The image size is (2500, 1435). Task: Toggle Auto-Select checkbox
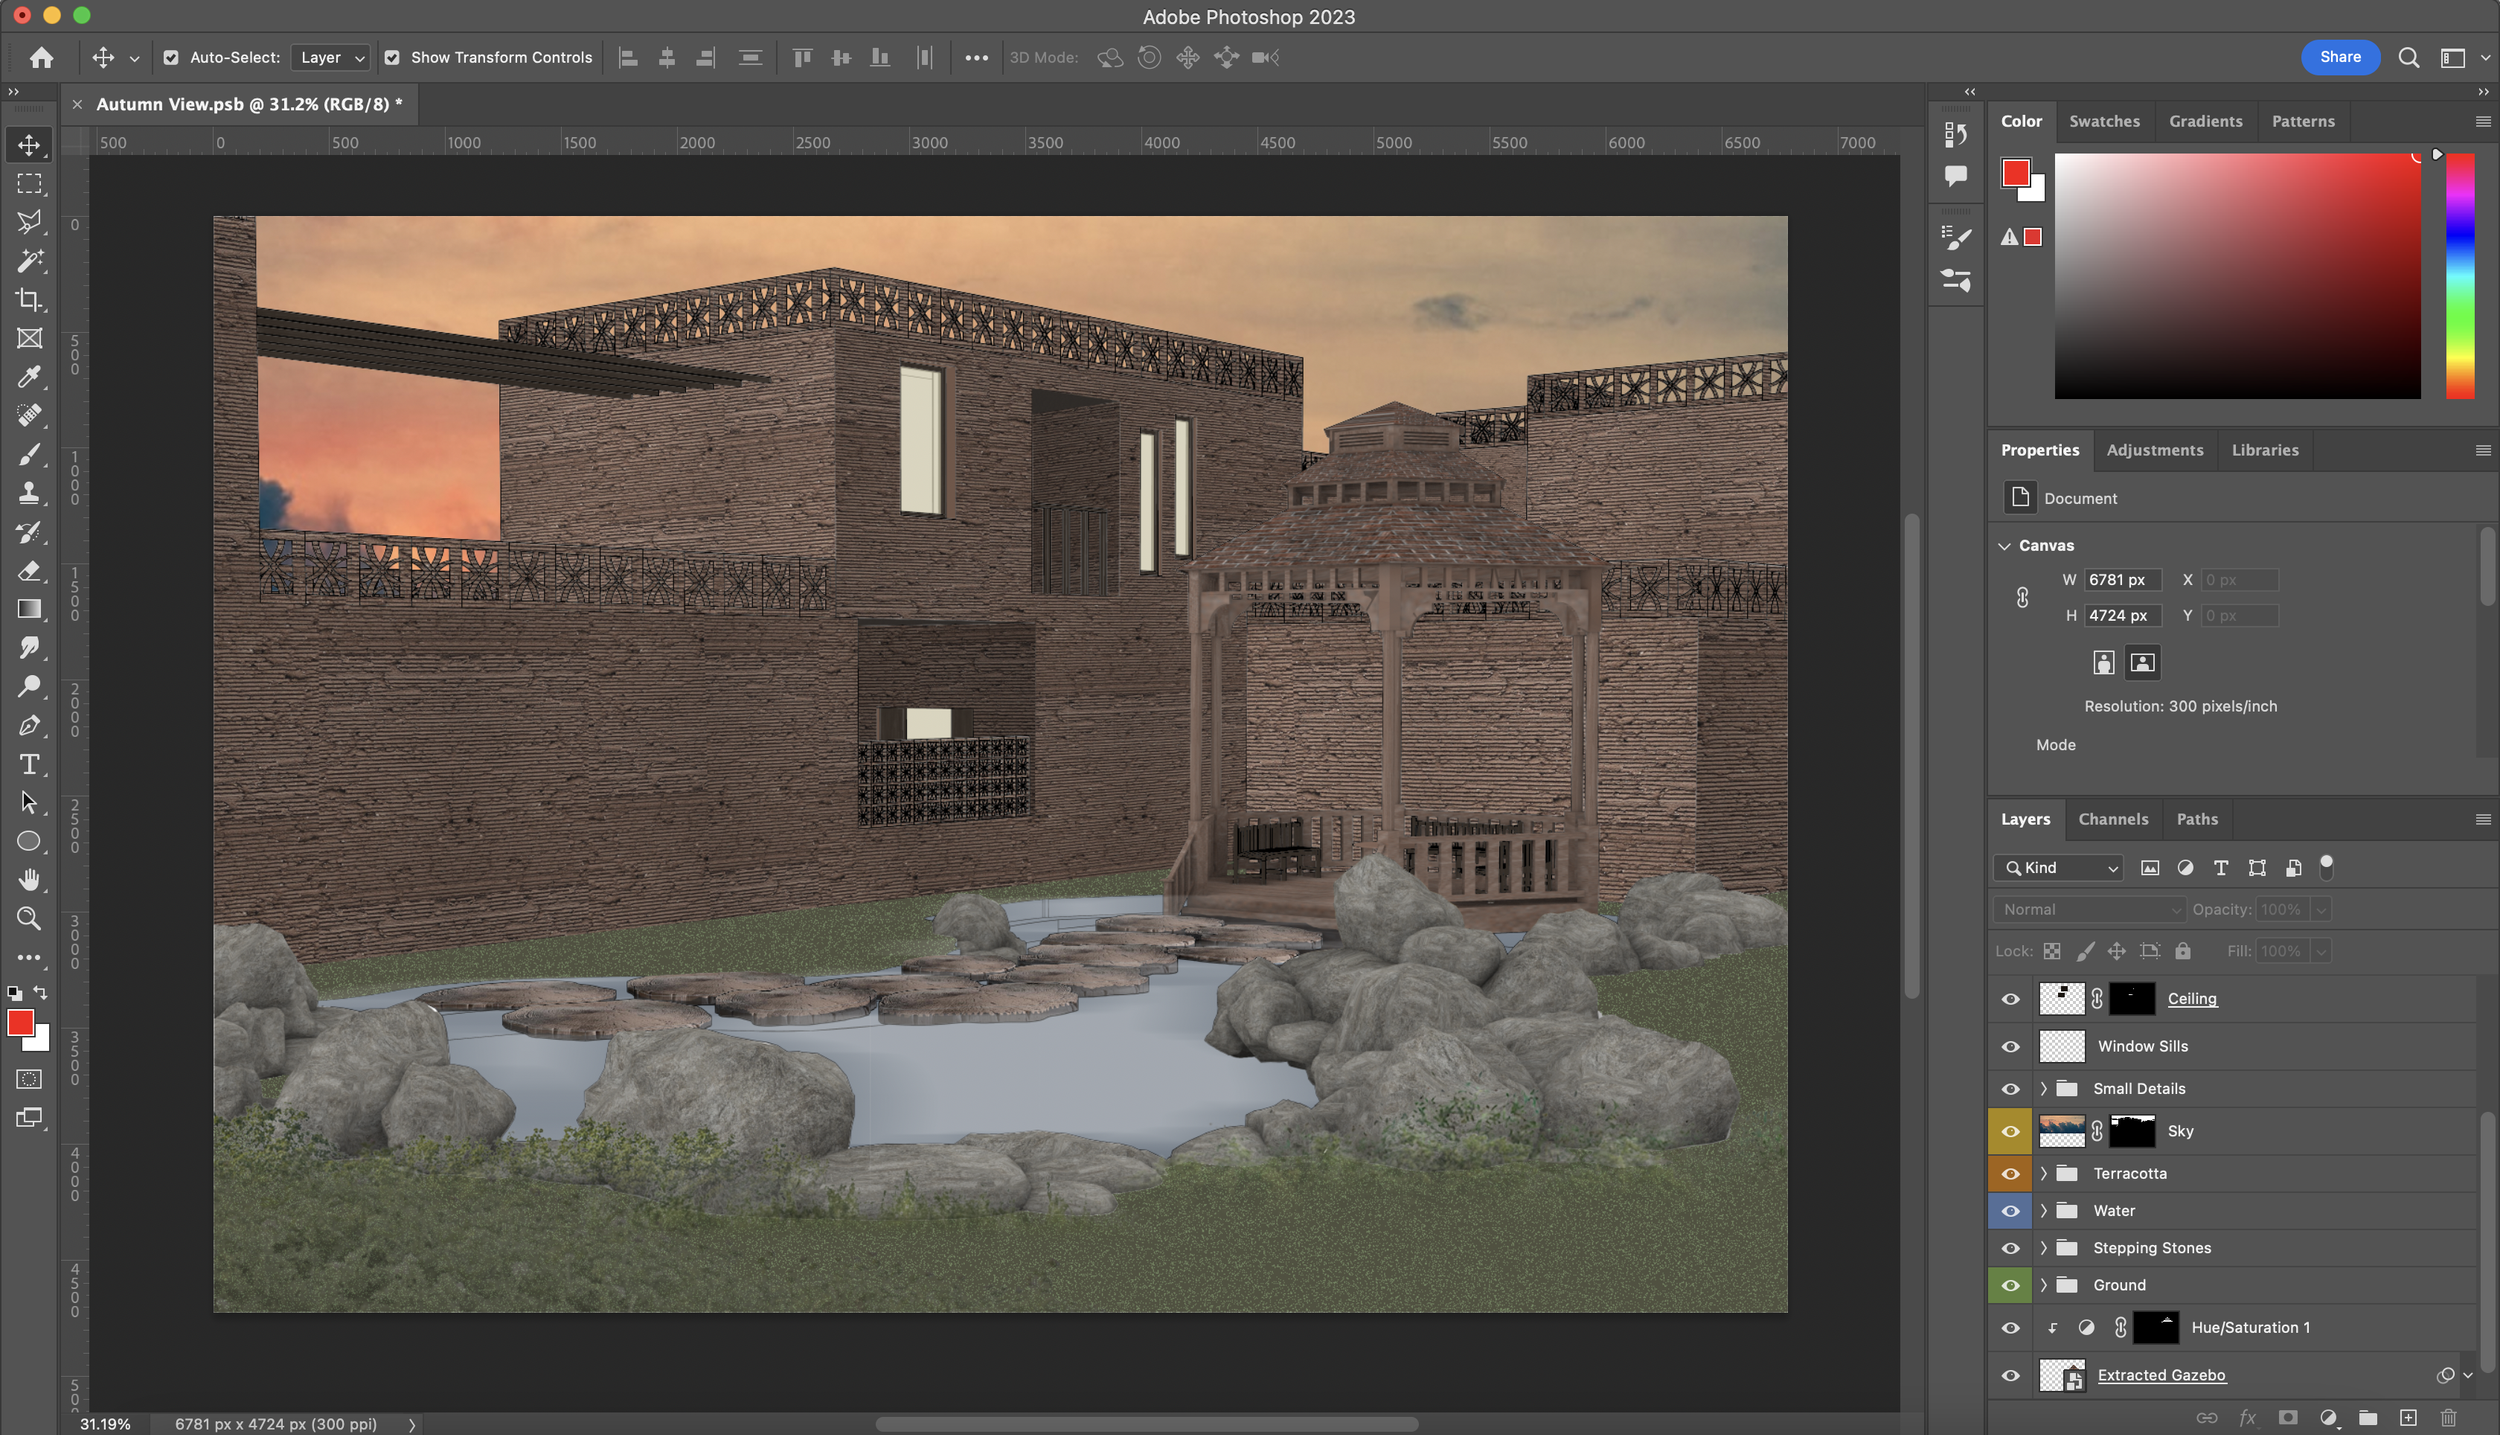171,58
